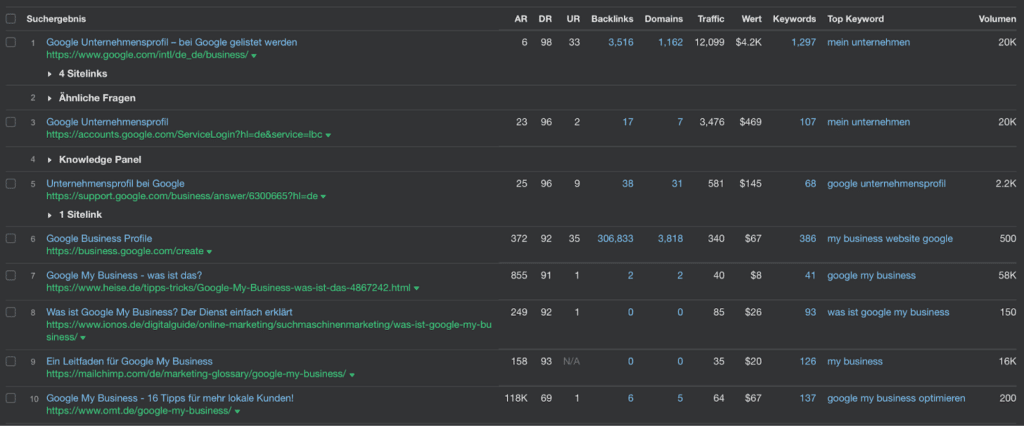
Task: Open the 137 keywords value
Action: click(808, 398)
